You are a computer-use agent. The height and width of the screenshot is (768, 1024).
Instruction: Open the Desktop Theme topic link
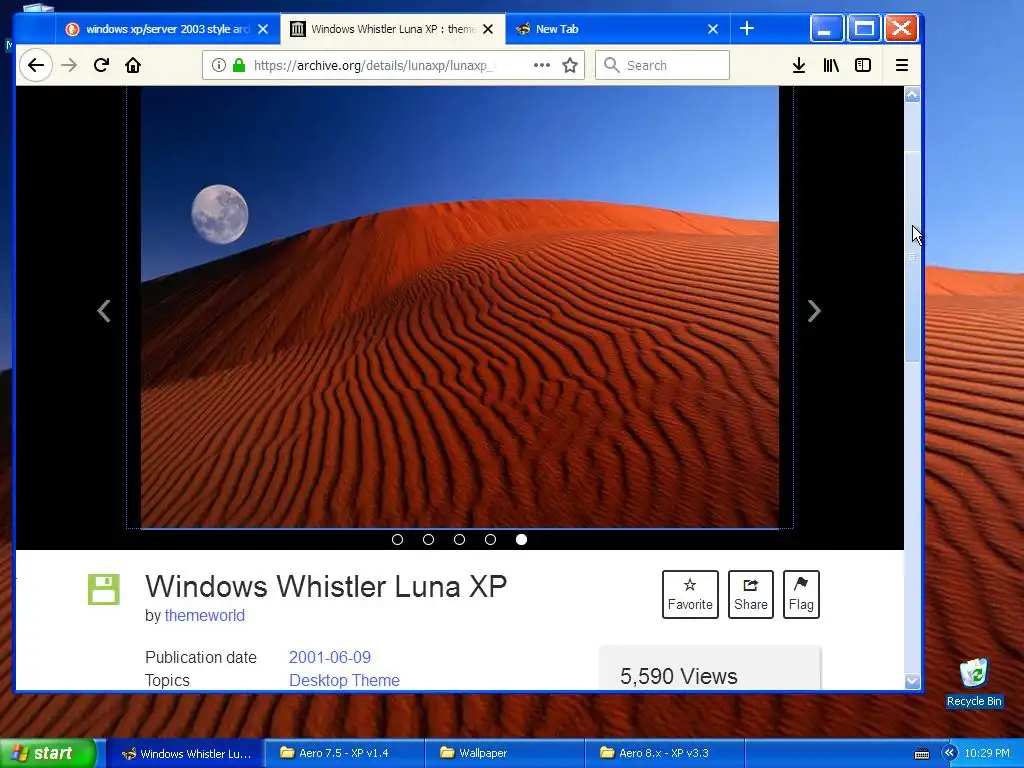coord(344,680)
